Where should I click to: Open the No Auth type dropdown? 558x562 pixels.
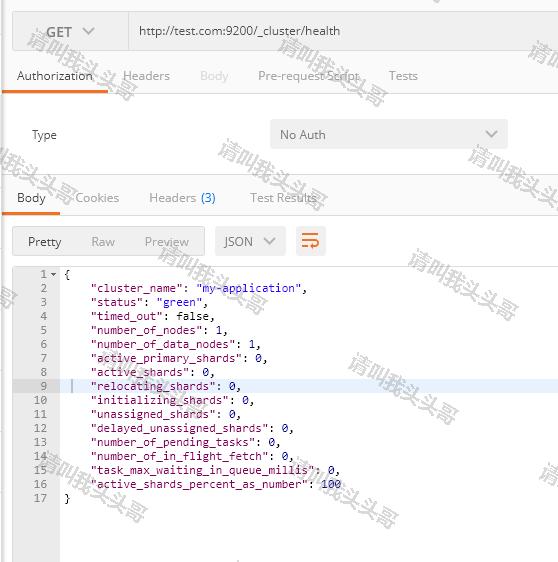(389, 134)
